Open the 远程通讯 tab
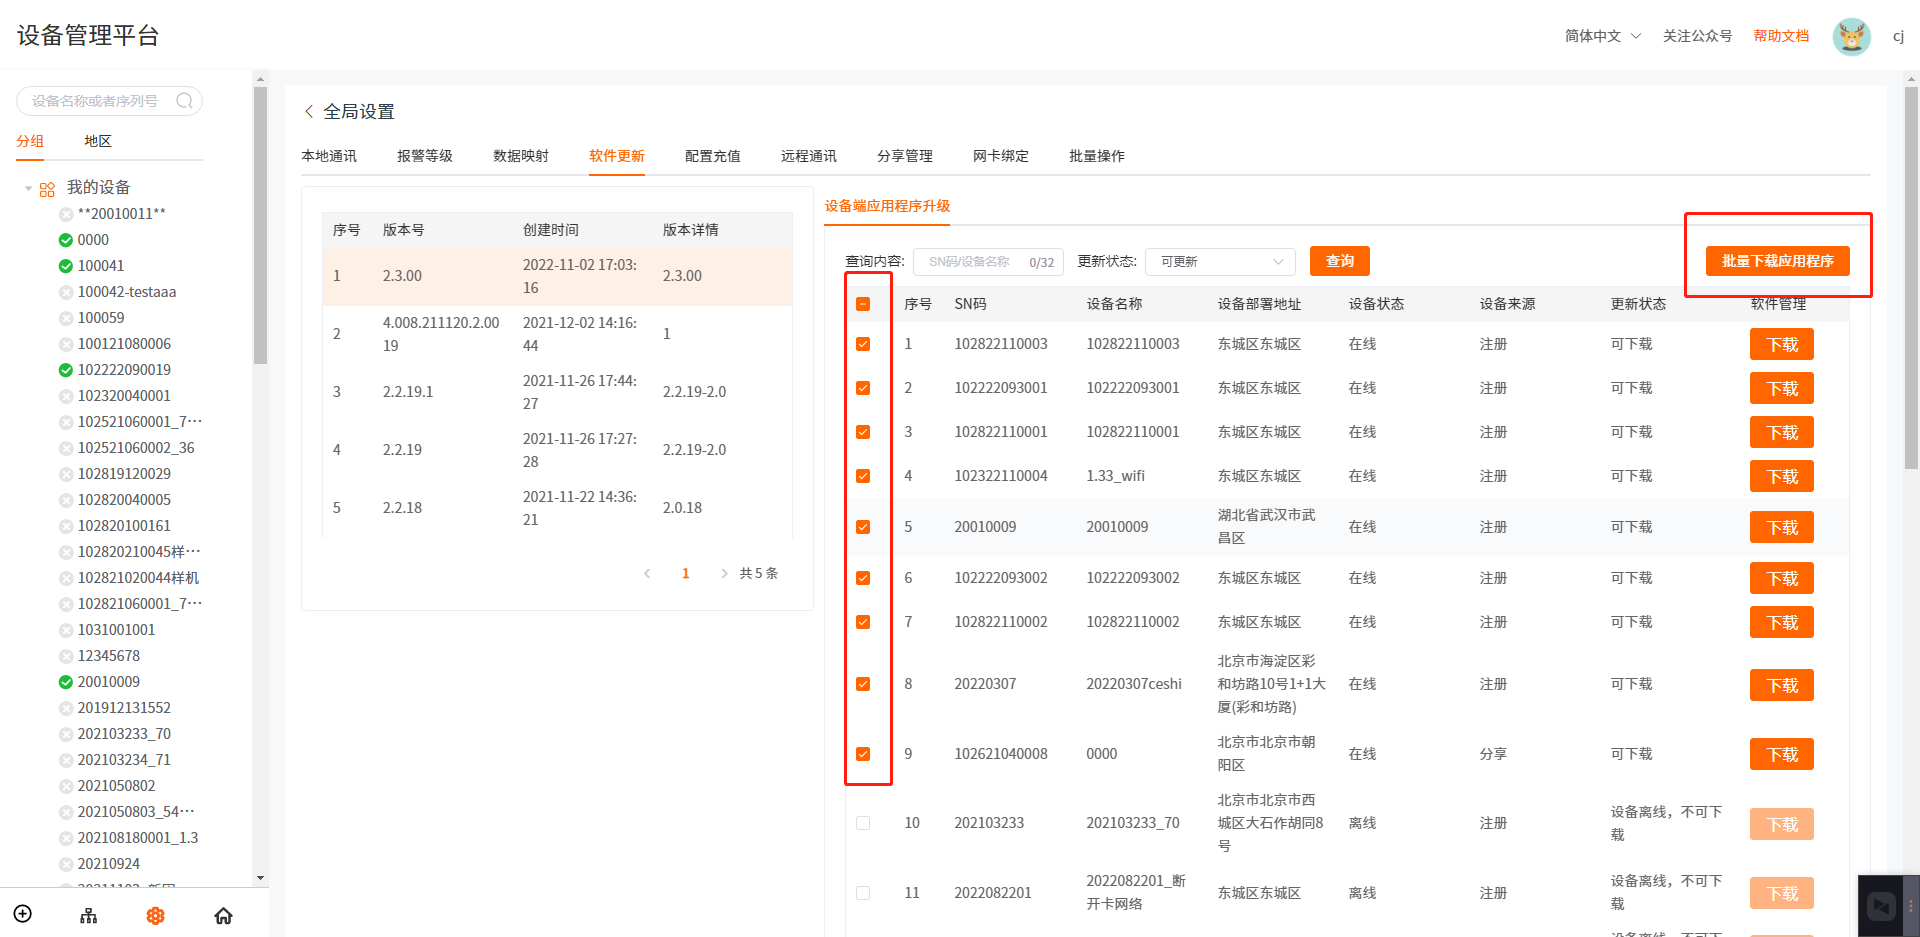The height and width of the screenshot is (937, 1920). tap(809, 156)
